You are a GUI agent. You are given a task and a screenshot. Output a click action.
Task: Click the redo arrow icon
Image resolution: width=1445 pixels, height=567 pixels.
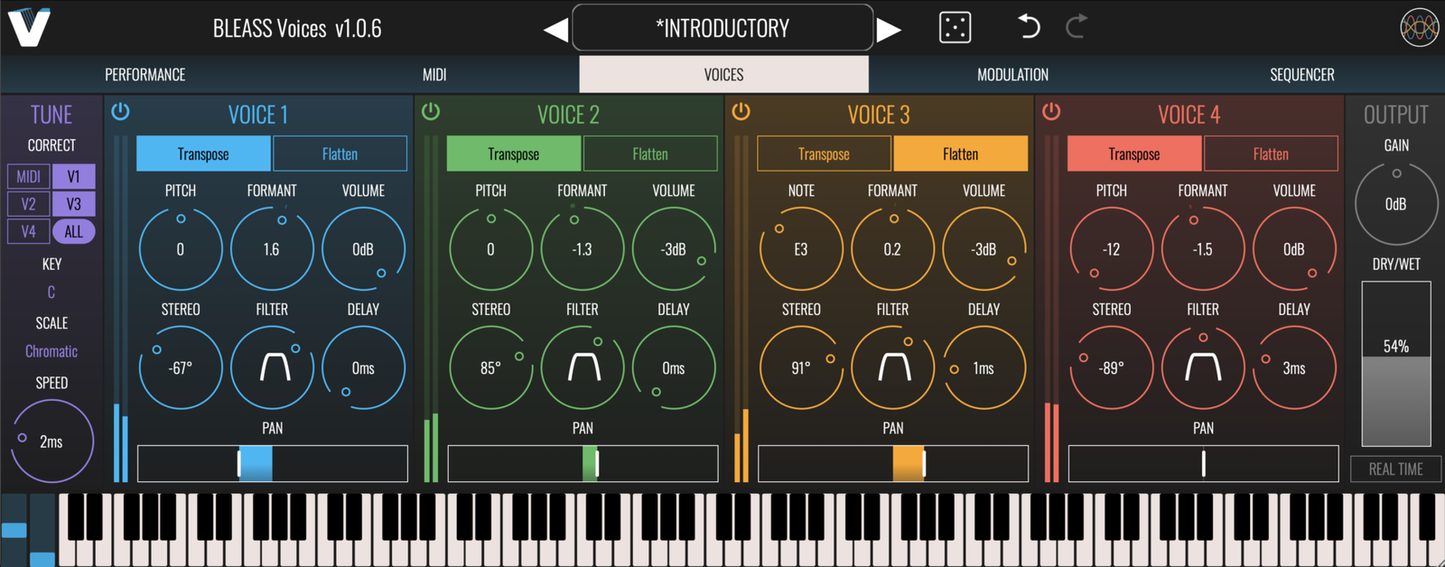click(x=1076, y=27)
